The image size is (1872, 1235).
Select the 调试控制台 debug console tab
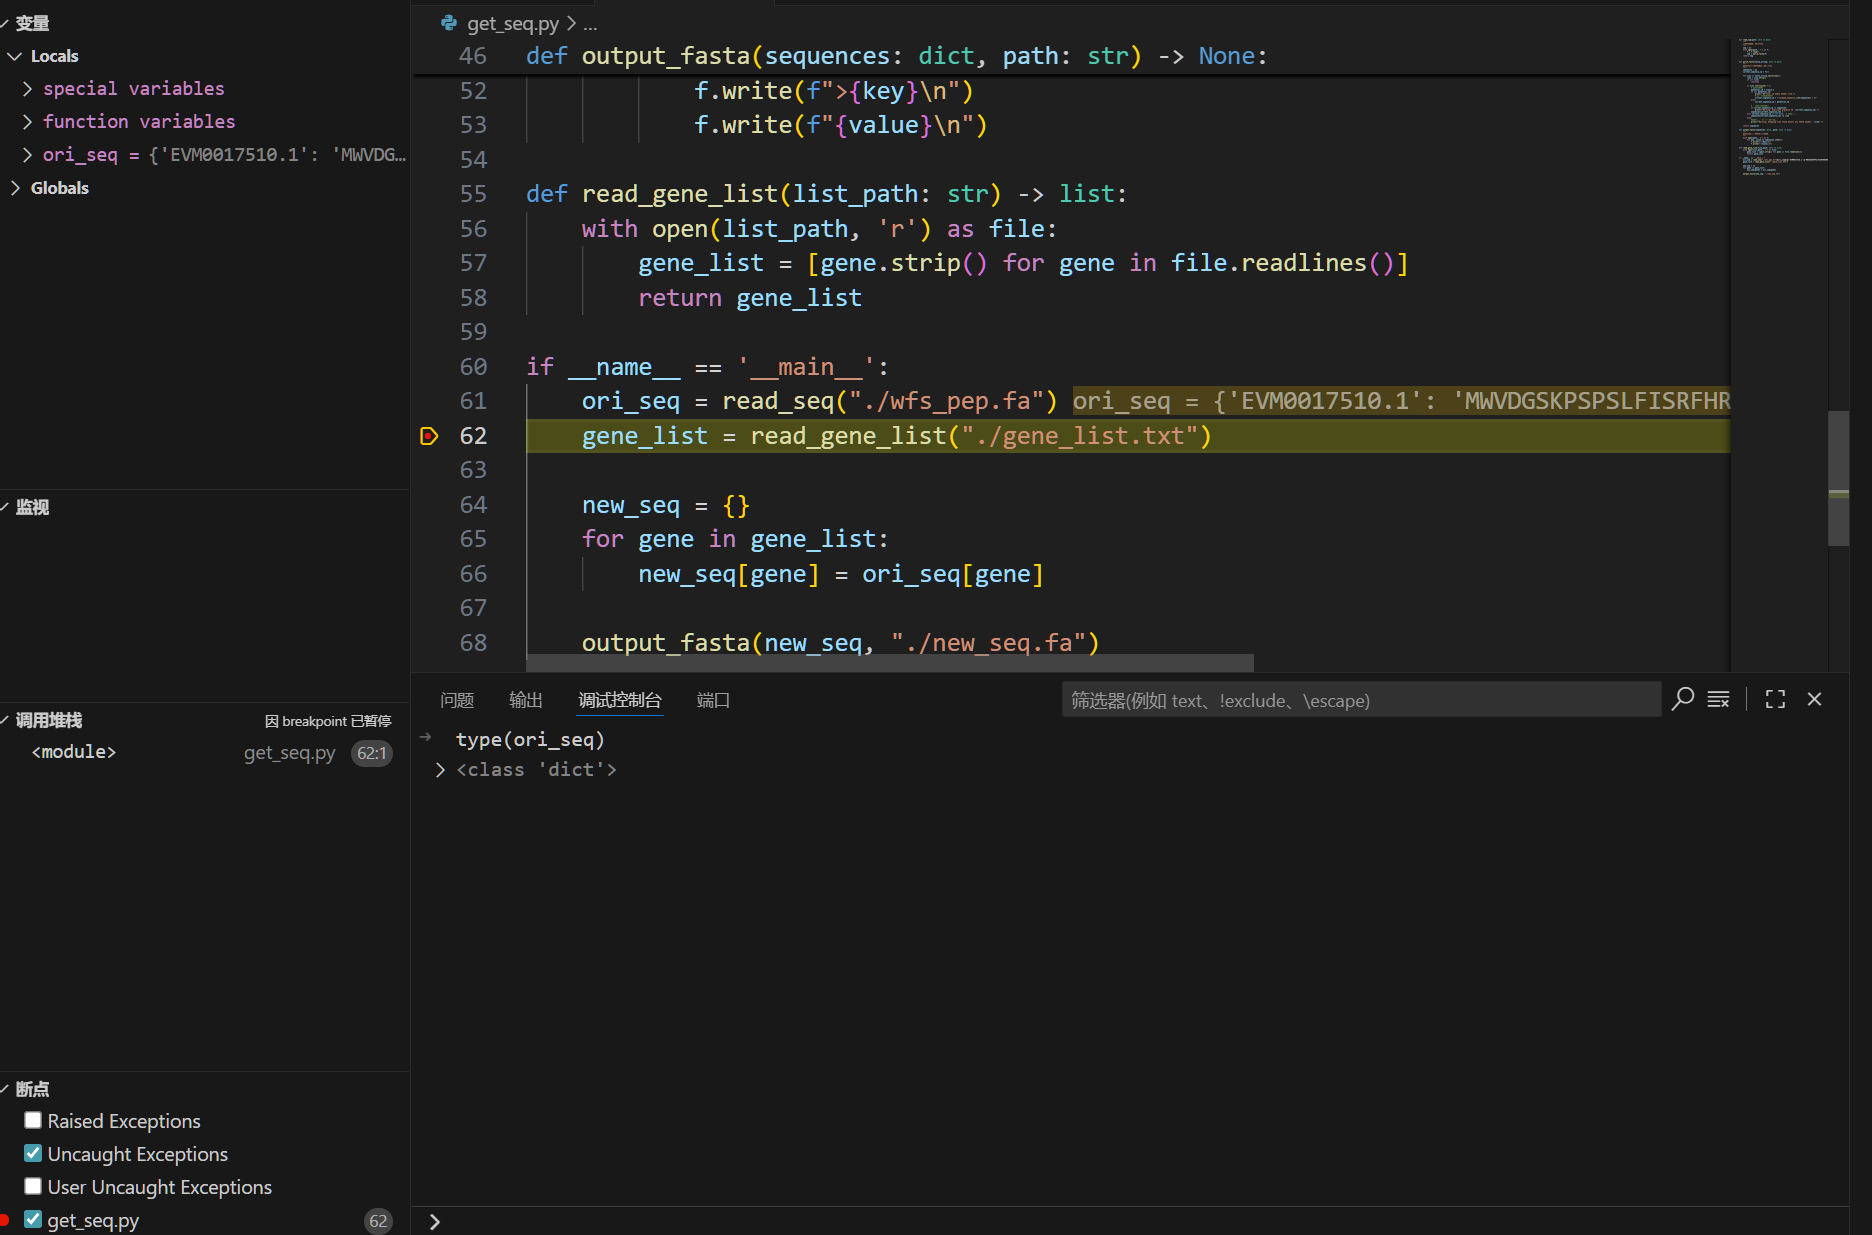620,700
